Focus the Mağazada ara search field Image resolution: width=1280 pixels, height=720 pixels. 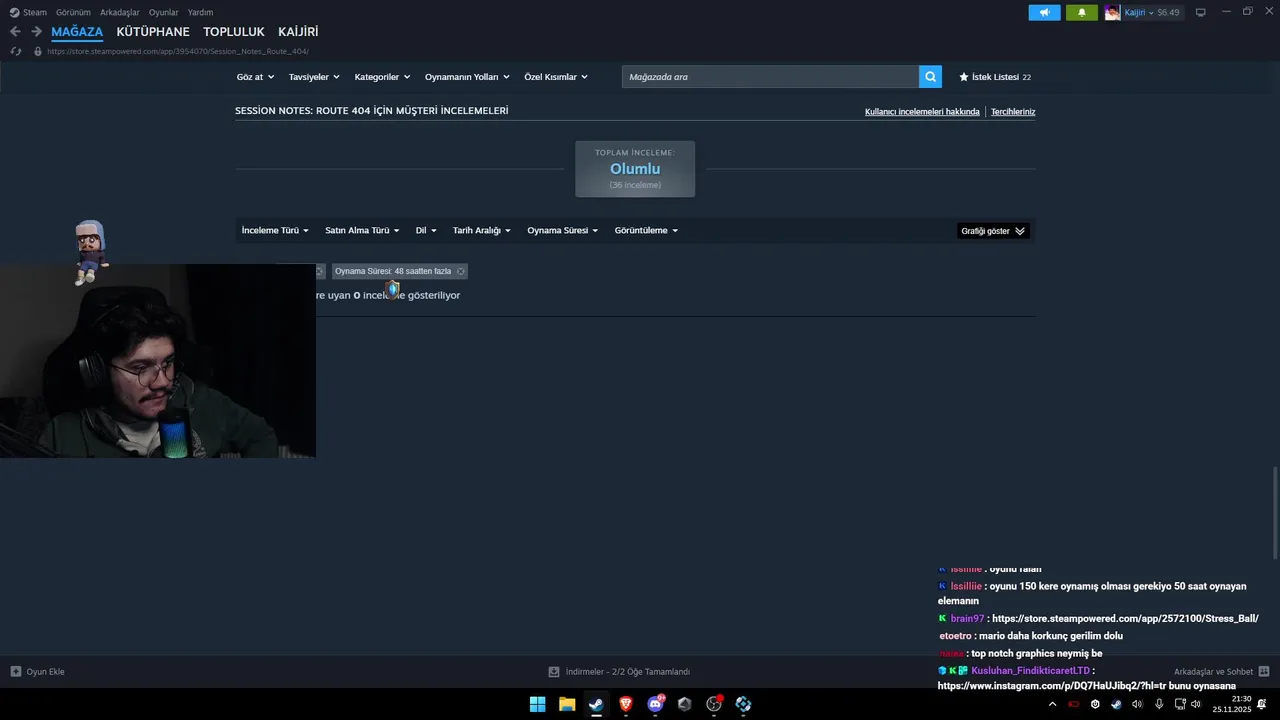tap(770, 76)
